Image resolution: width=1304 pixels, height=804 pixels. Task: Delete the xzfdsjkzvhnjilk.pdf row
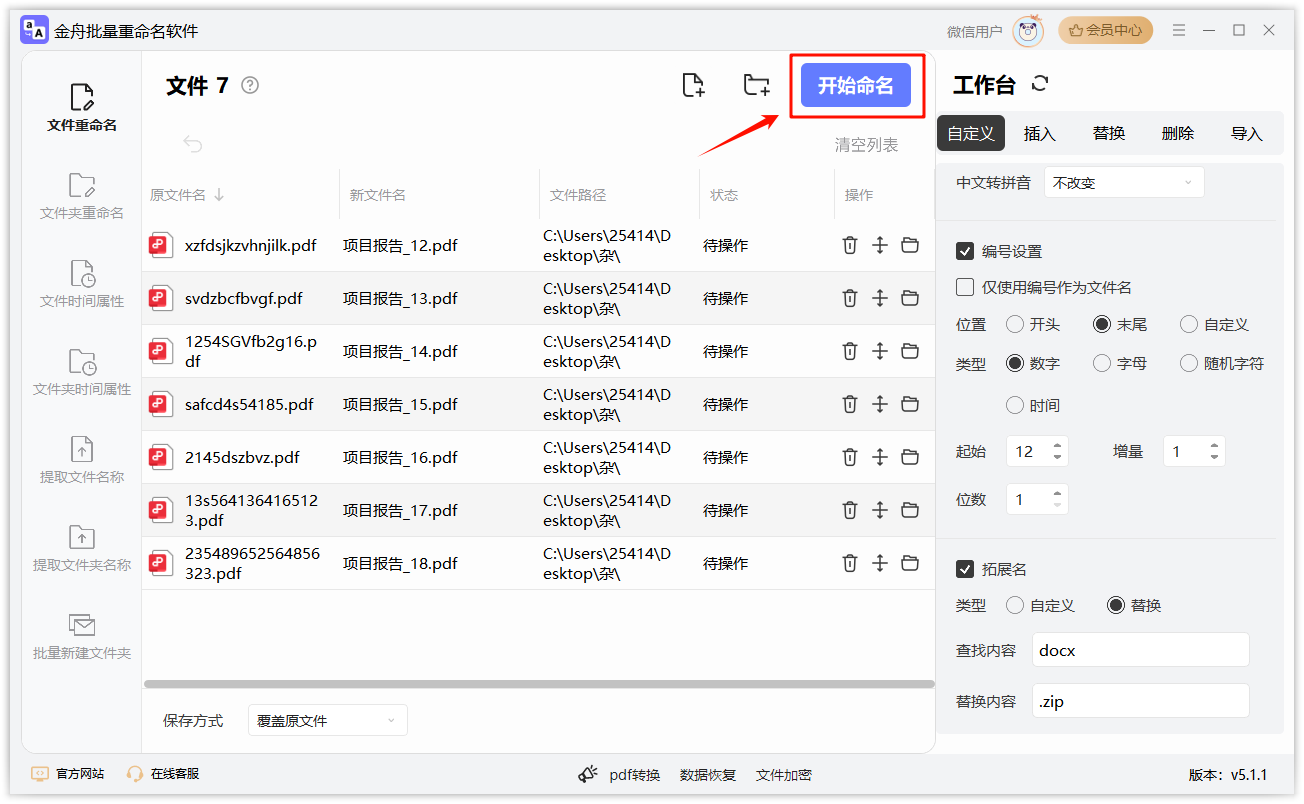850,245
